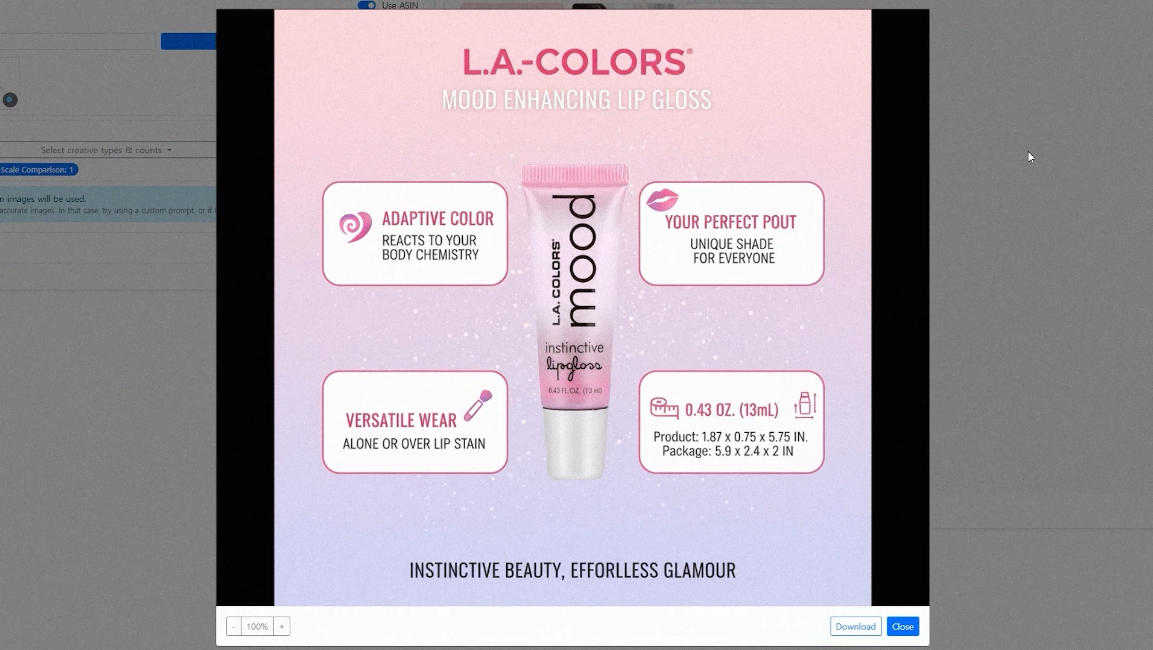Click the Instinctive Beauty tagline text
Screen dimensions: 1153x650
[x=572, y=571]
